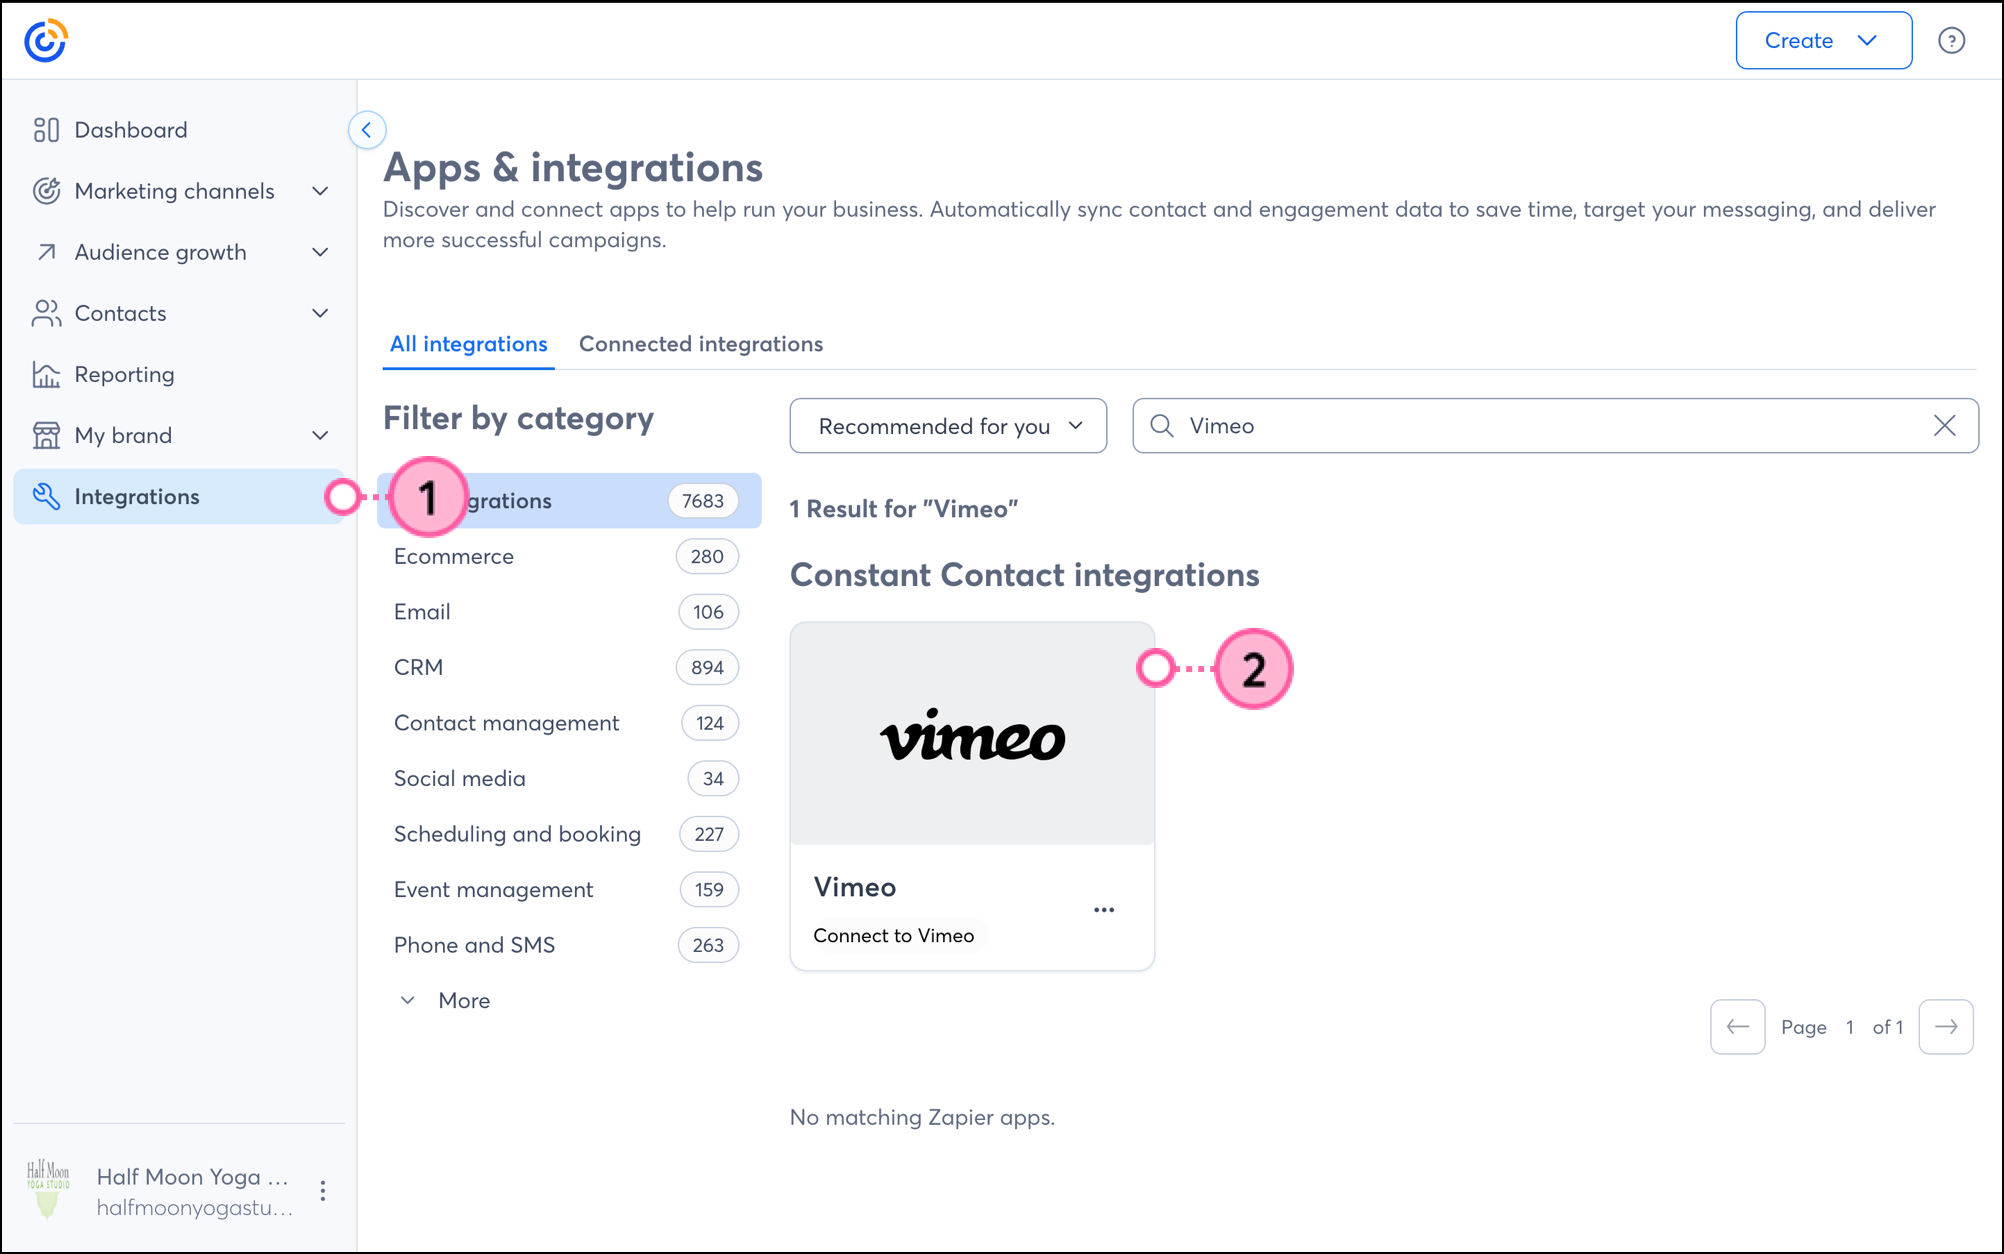Expand More categories

[x=445, y=1001]
